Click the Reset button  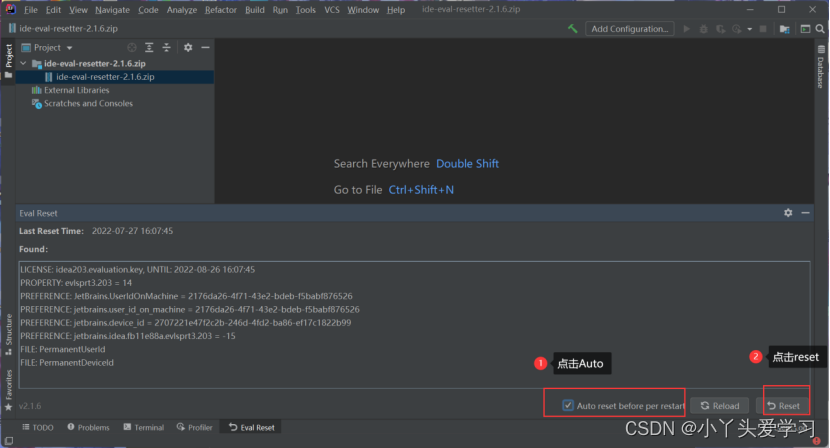(783, 406)
